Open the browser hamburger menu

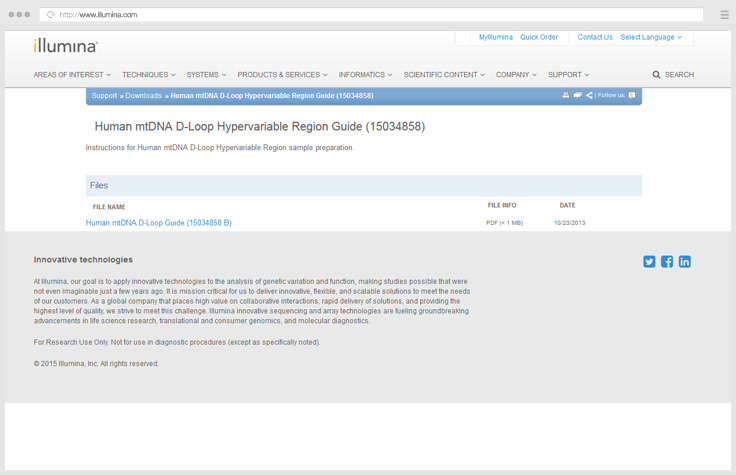click(724, 15)
